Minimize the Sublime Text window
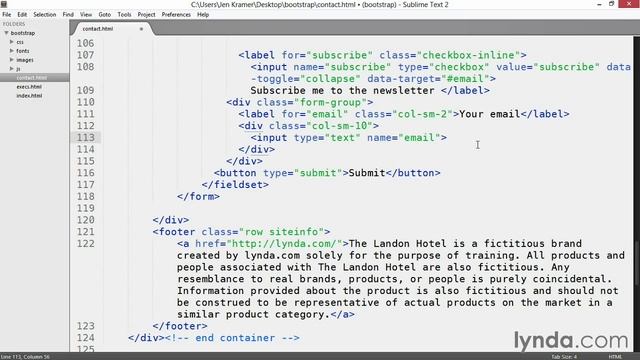 coord(599,4)
